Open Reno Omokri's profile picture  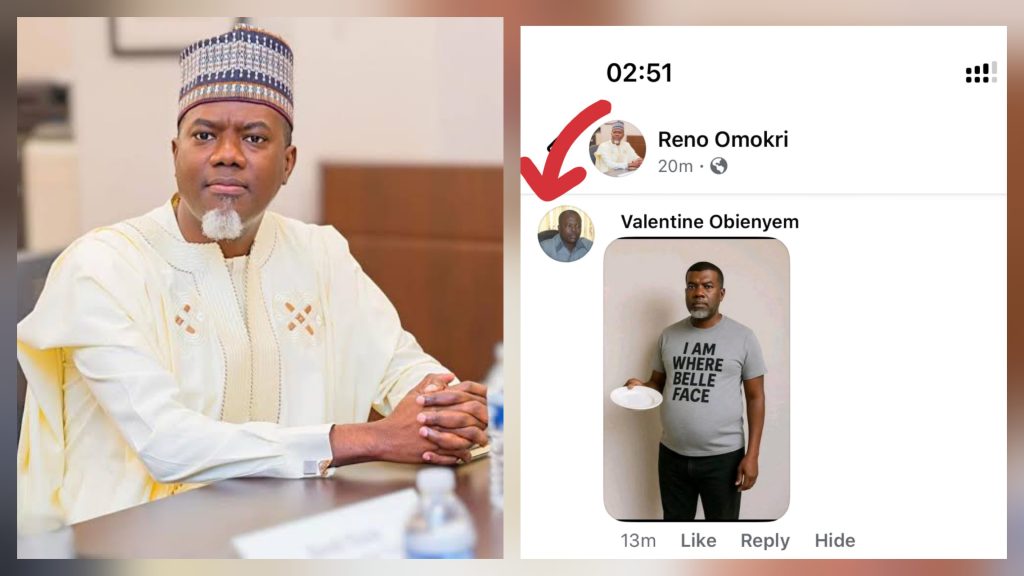(617, 149)
